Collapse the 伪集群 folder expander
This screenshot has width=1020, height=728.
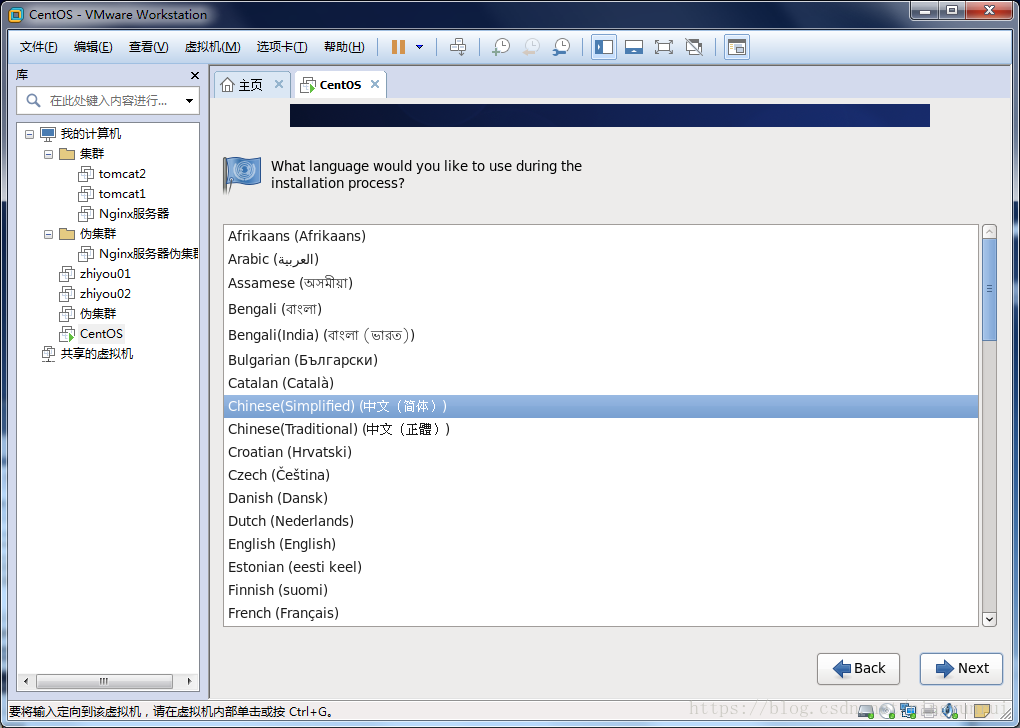pos(48,234)
